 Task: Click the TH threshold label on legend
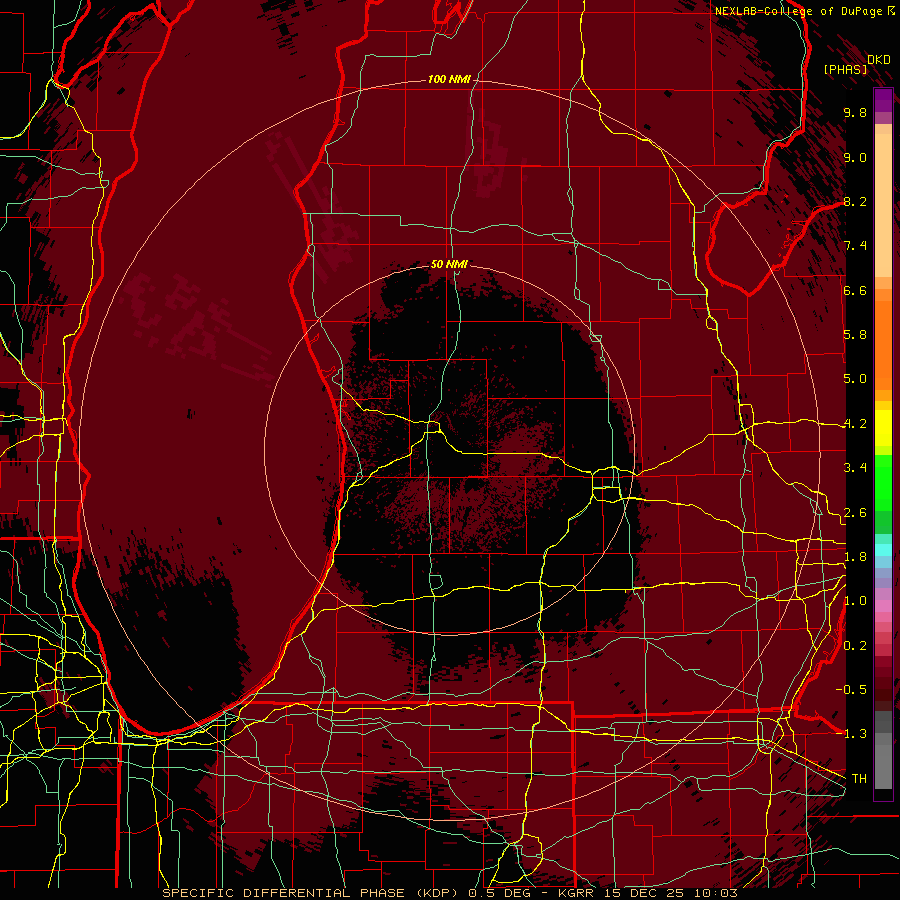859,779
